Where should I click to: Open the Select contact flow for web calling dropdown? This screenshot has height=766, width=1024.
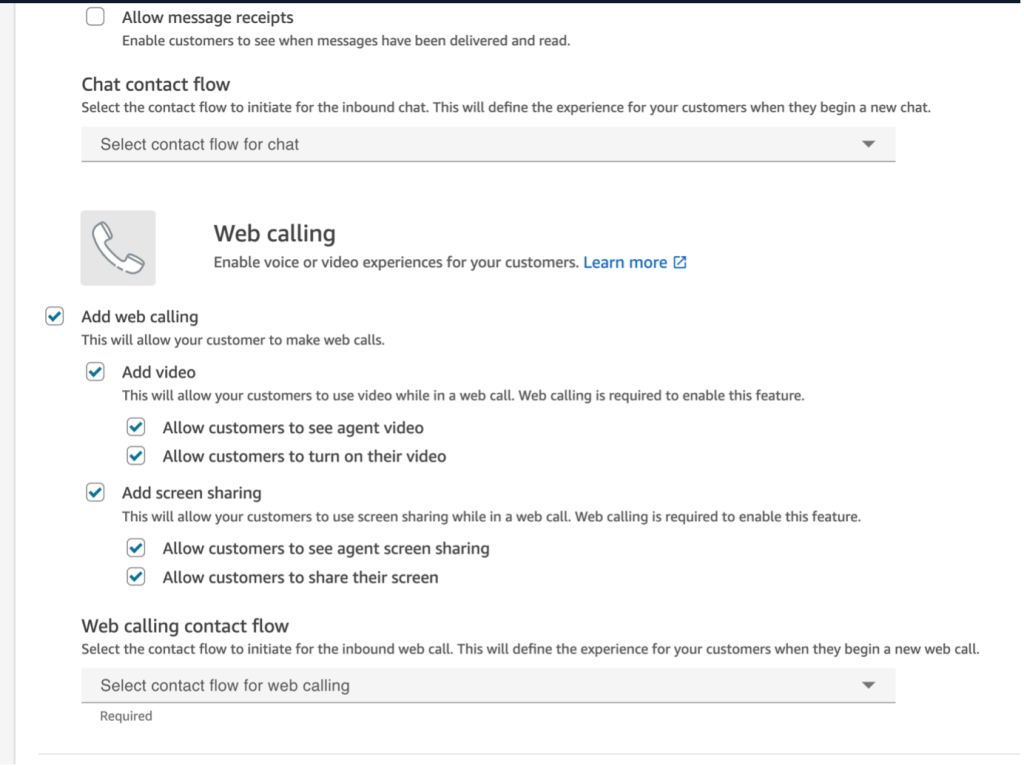(x=487, y=685)
